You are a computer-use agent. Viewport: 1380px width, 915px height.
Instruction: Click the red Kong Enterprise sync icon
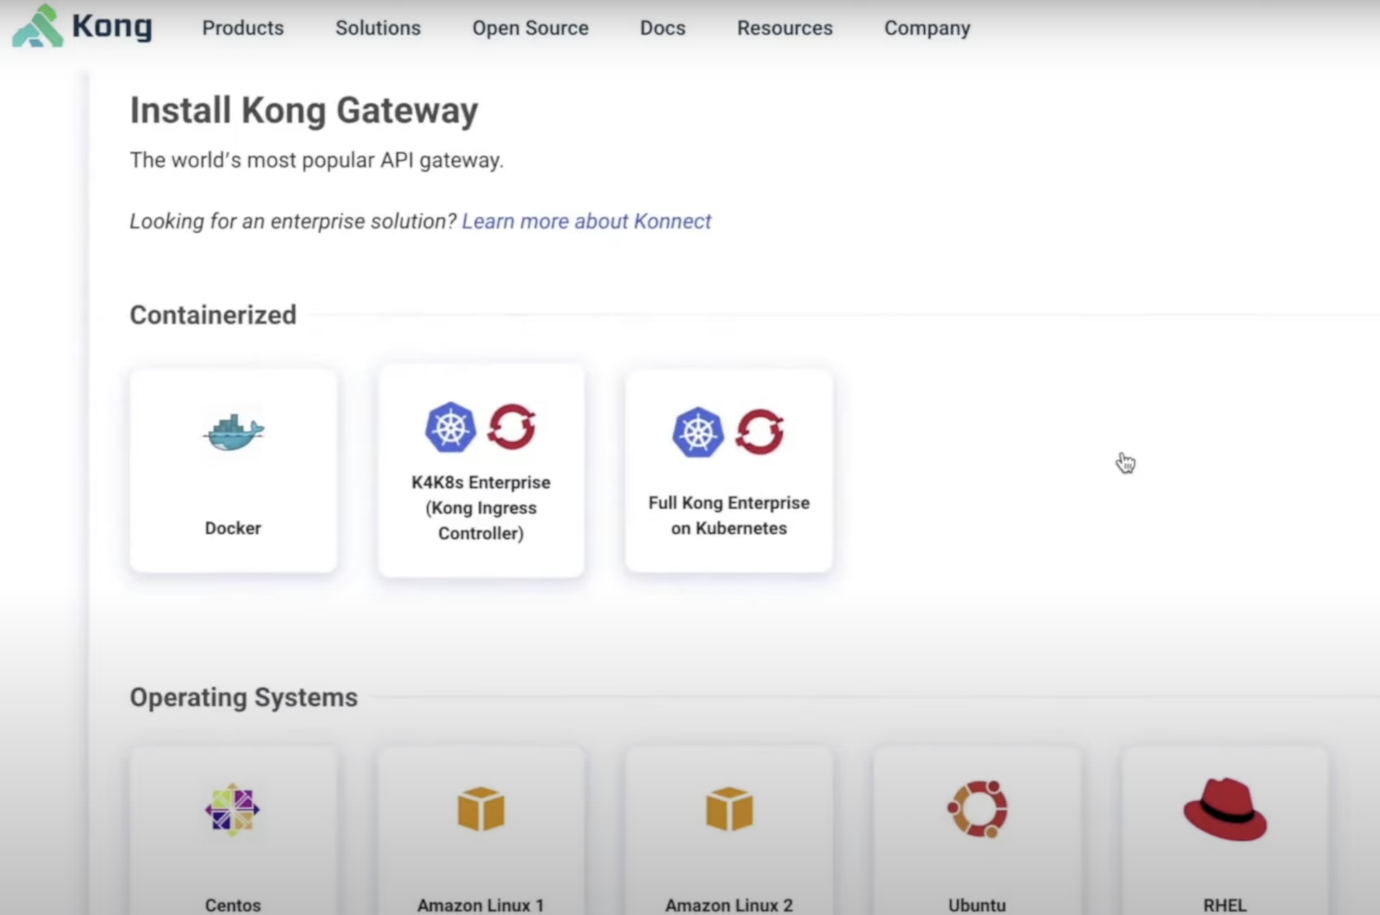click(x=511, y=427)
